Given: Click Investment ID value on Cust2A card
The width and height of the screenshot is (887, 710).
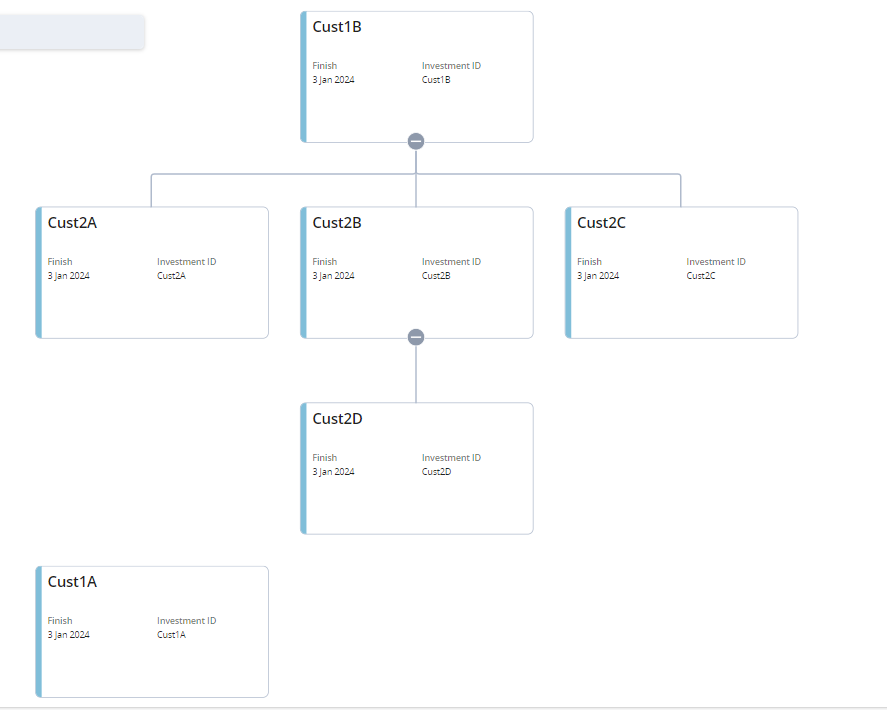Looking at the screenshot, I should click(x=171, y=276).
